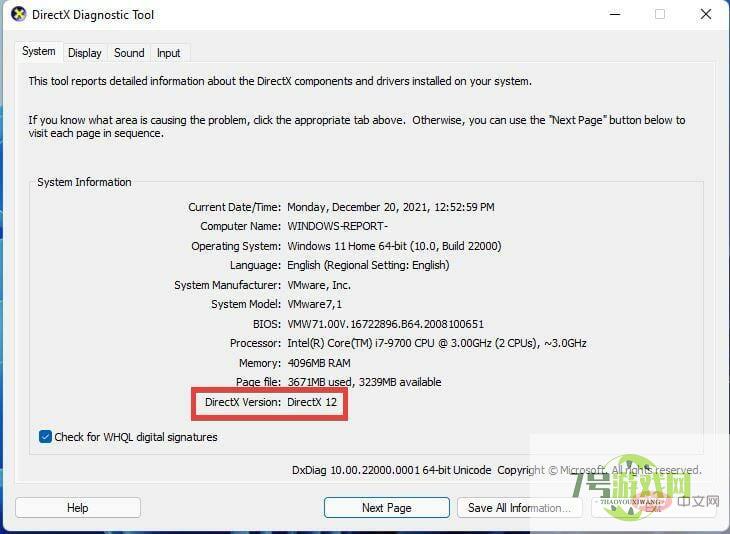Click the Processor label
The height and width of the screenshot is (534, 730).
click(256, 343)
